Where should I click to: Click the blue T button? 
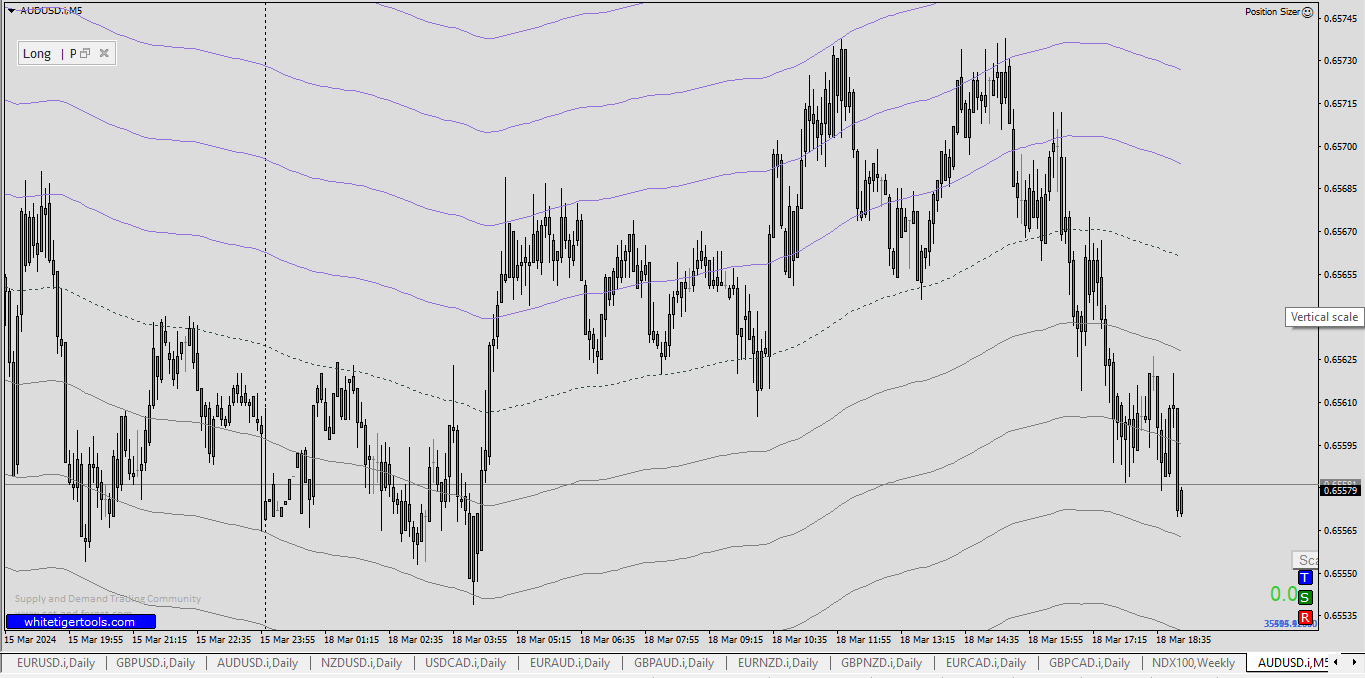1305,577
